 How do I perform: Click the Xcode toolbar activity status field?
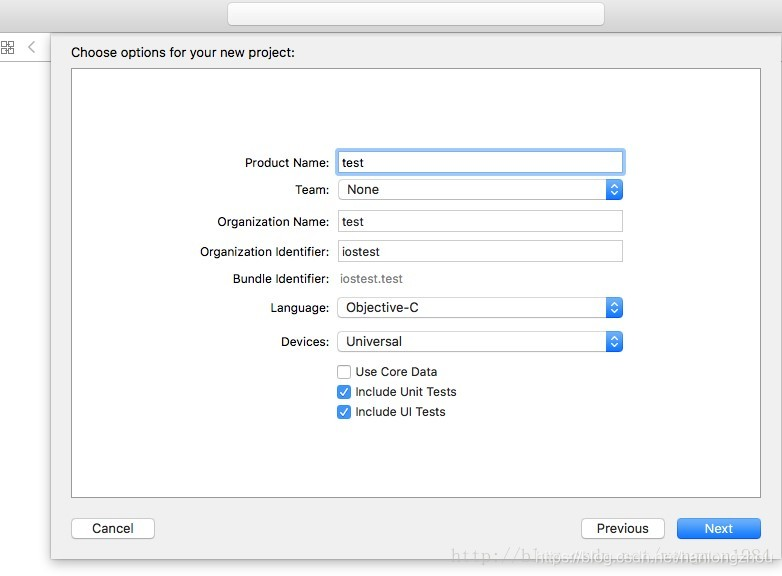416,13
